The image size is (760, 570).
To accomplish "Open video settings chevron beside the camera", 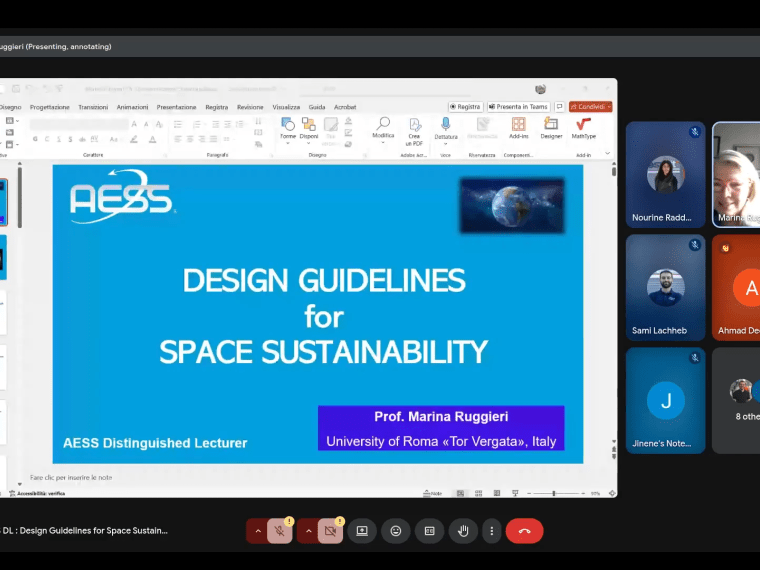I will pyautogui.click(x=309, y=531).
